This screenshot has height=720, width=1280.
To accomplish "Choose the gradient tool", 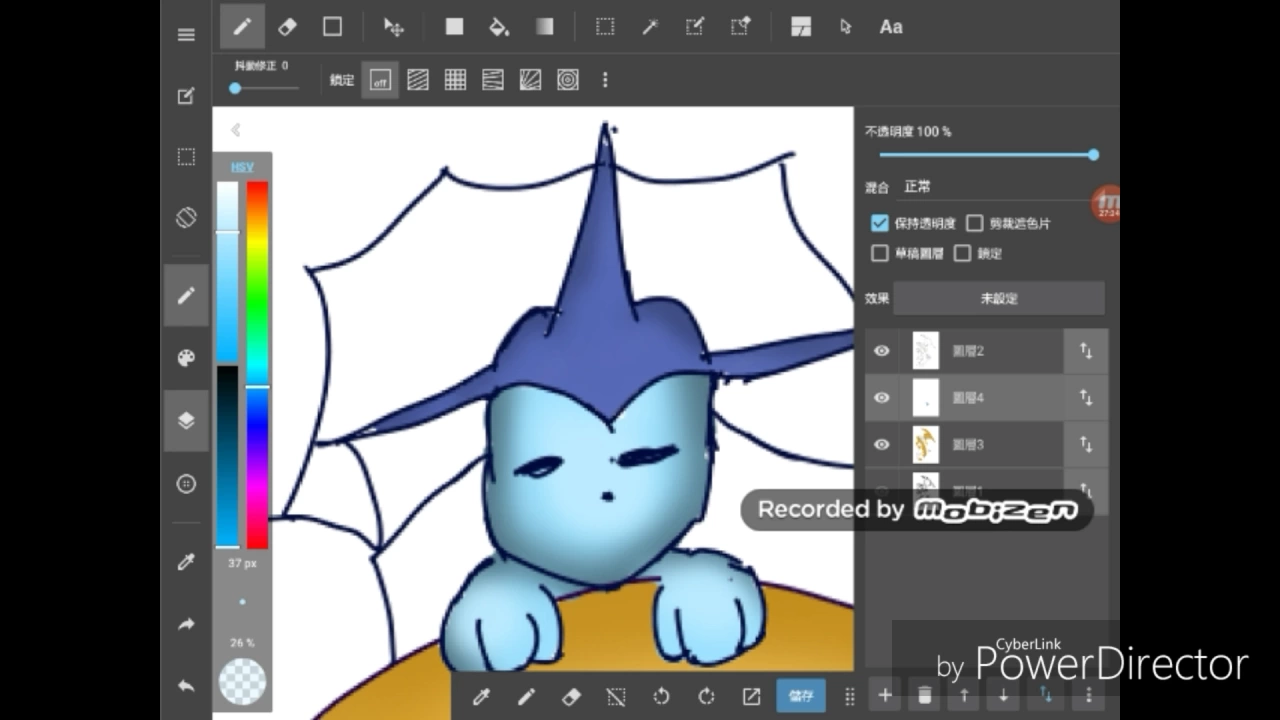I will 544,27.
